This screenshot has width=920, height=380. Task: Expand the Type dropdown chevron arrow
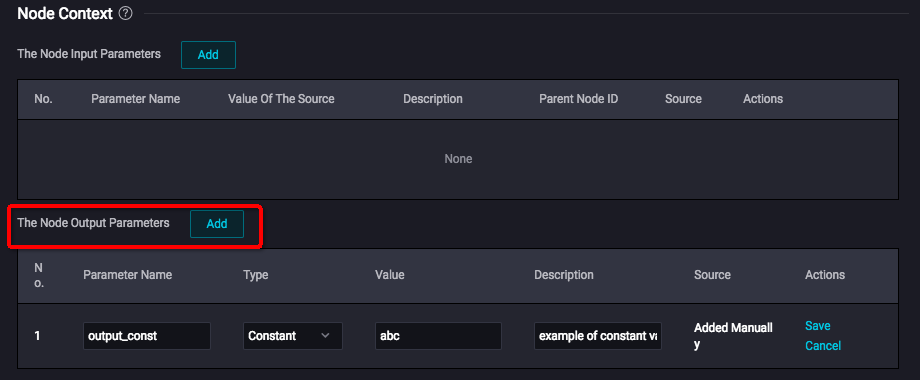(325, 336)
